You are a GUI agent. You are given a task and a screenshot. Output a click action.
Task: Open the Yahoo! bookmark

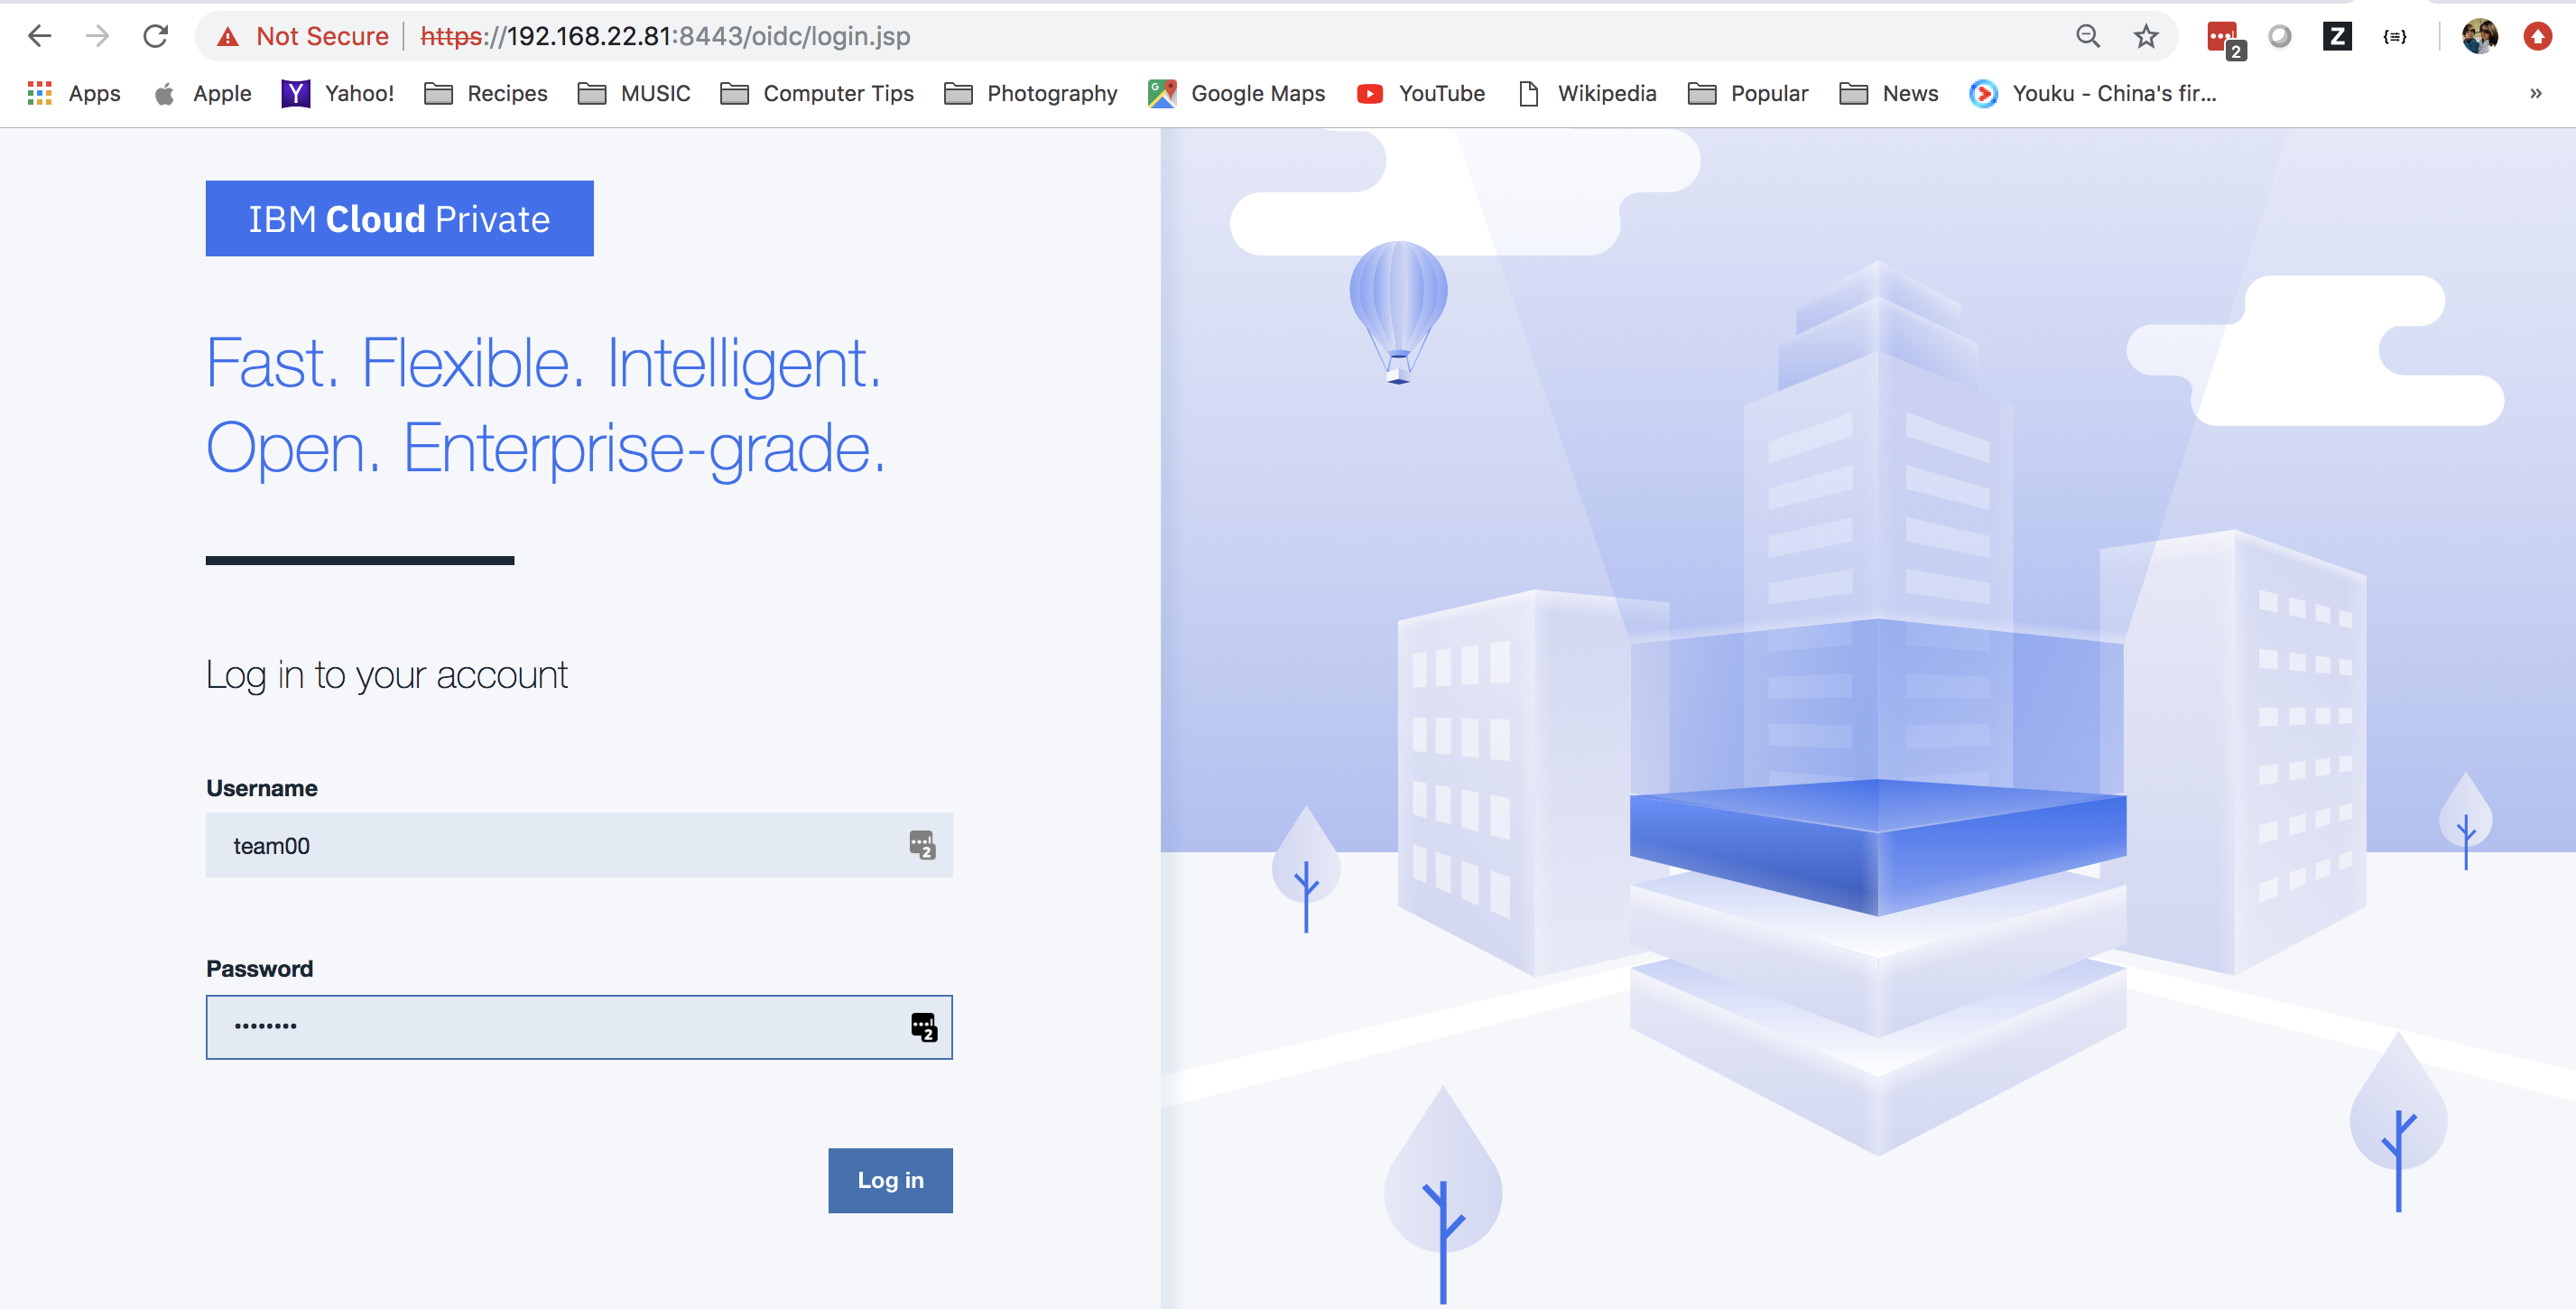tap(338, 93)
